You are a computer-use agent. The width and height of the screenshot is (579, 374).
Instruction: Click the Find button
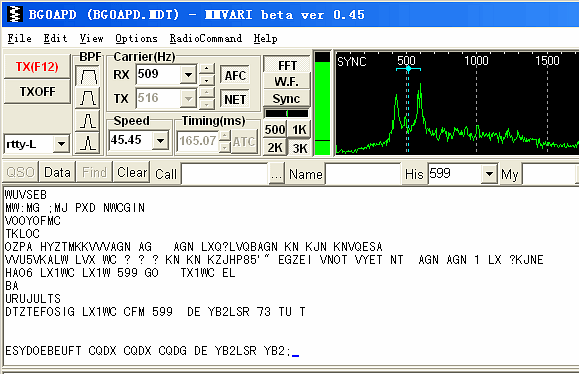pos(94,172)
